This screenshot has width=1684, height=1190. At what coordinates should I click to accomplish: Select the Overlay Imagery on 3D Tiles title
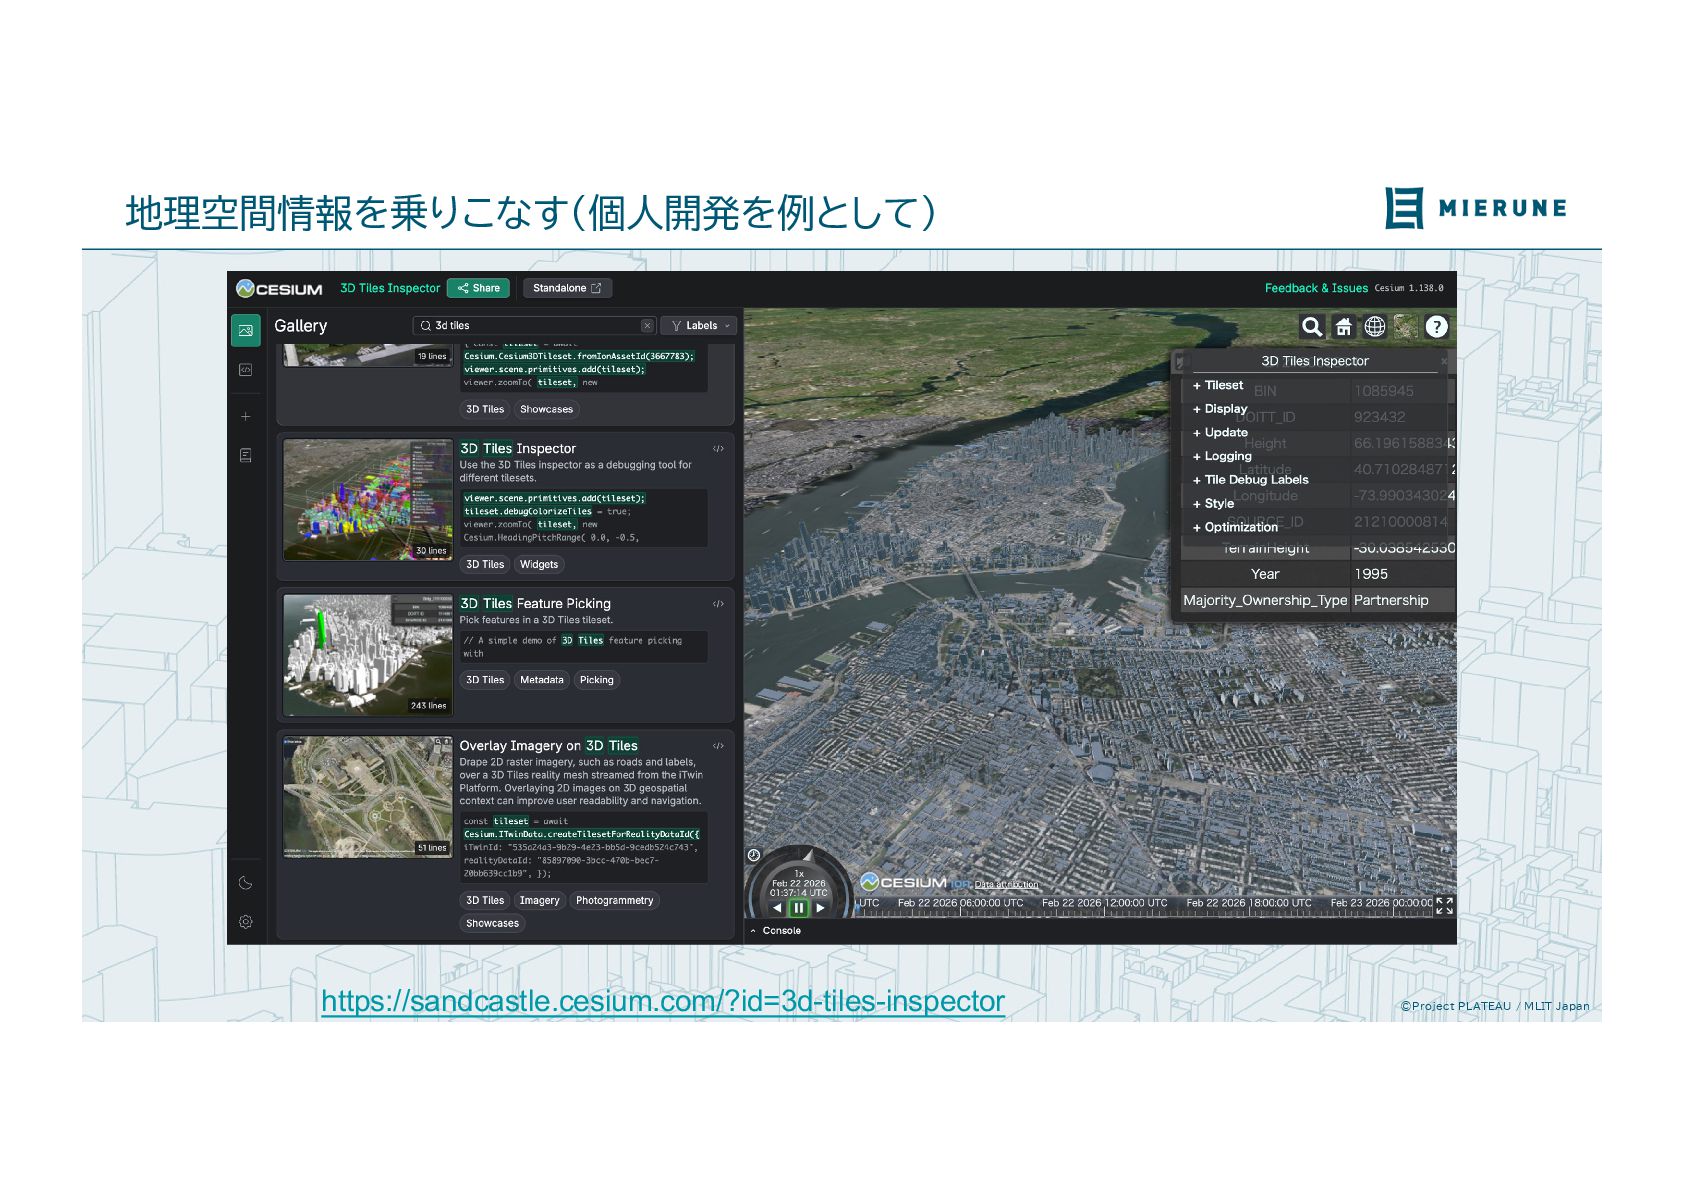[x=549, y=746]
